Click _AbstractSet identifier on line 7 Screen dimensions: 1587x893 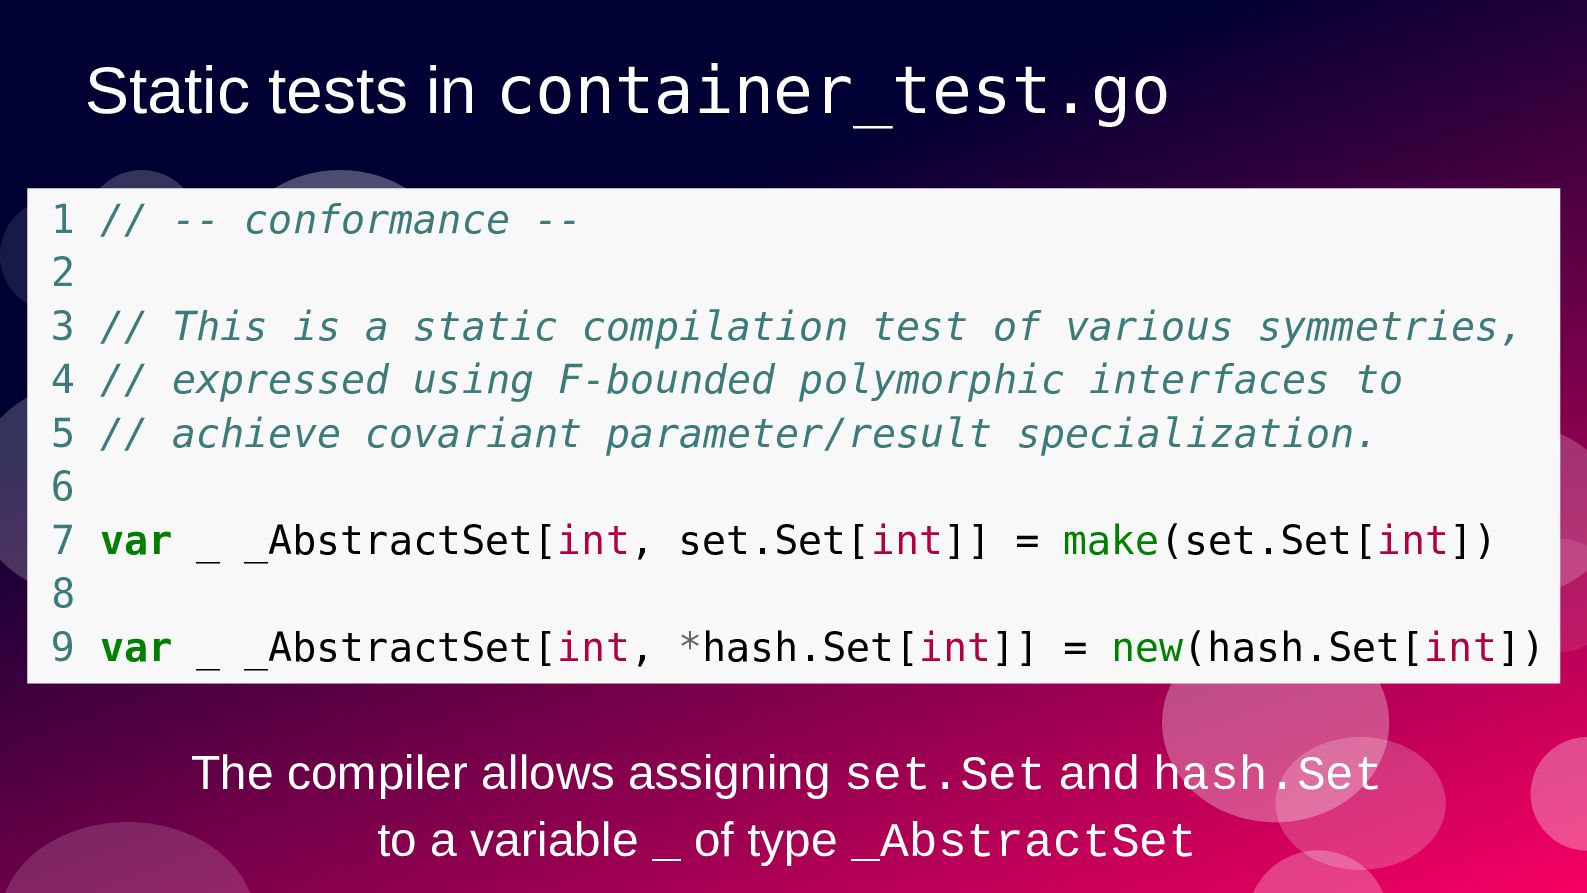[388, 541]
